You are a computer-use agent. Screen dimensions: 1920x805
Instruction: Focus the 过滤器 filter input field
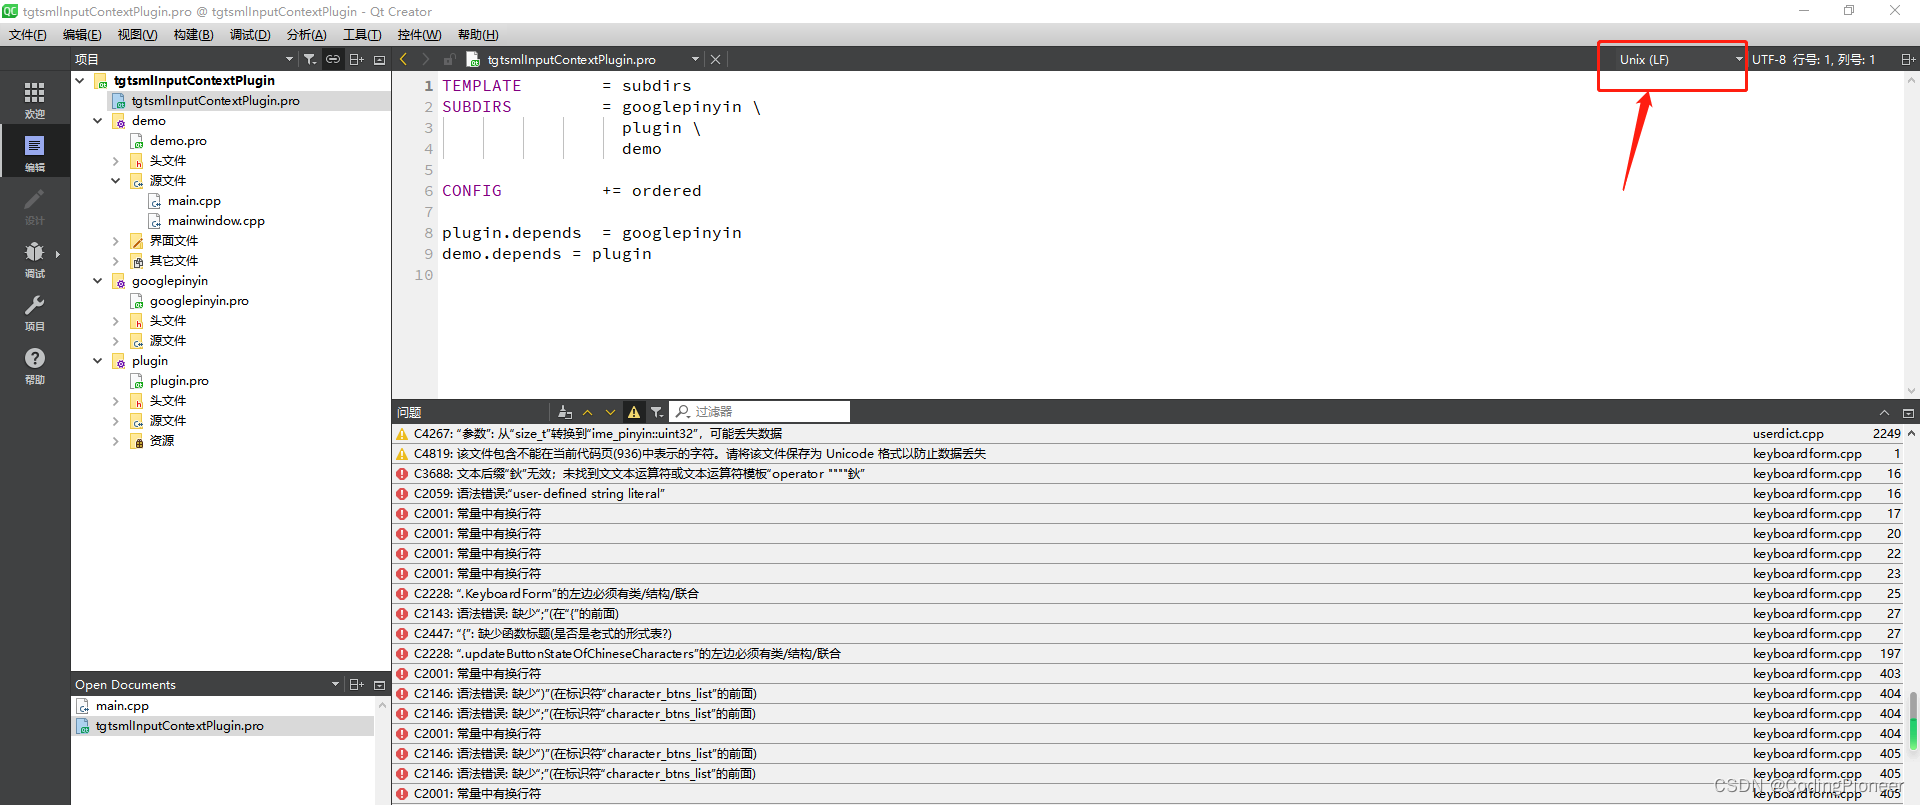click(759, 412)
